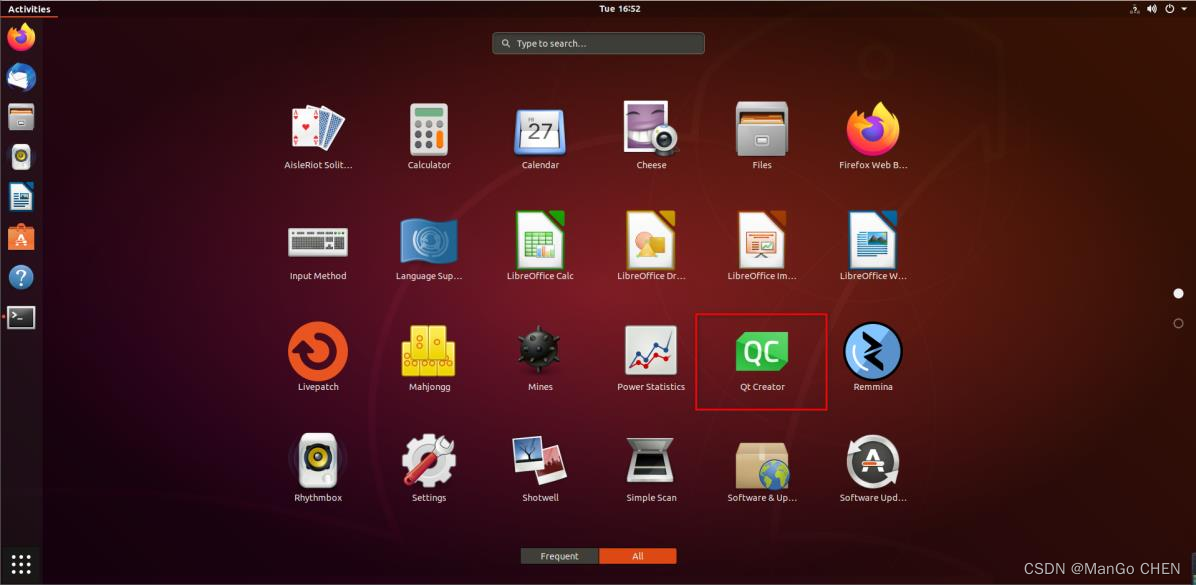
Task: Launch Qt Creator
Action: tap(762, 352)
